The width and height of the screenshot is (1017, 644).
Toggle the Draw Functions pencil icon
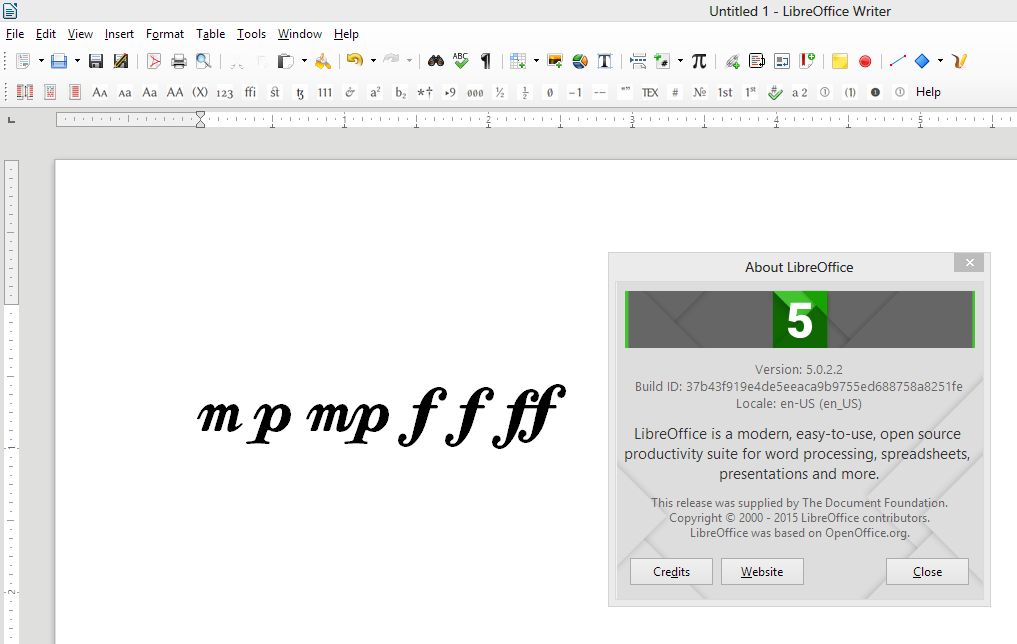[x=959, y=61]
